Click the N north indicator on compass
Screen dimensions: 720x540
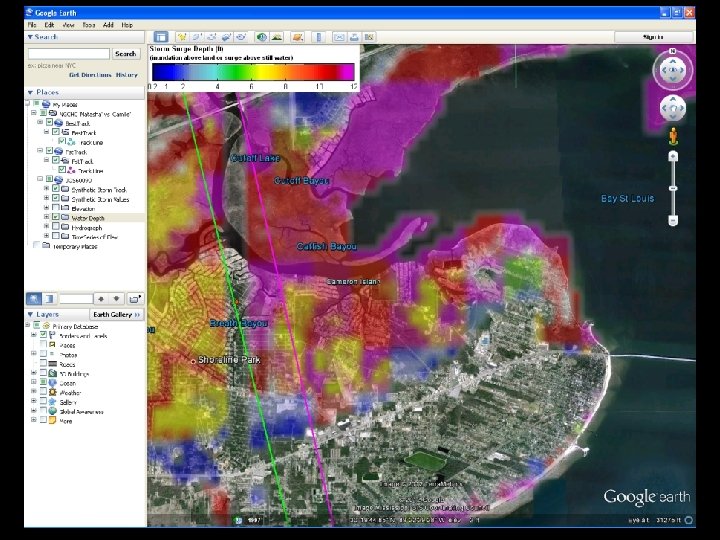click(x=673, y=51)
